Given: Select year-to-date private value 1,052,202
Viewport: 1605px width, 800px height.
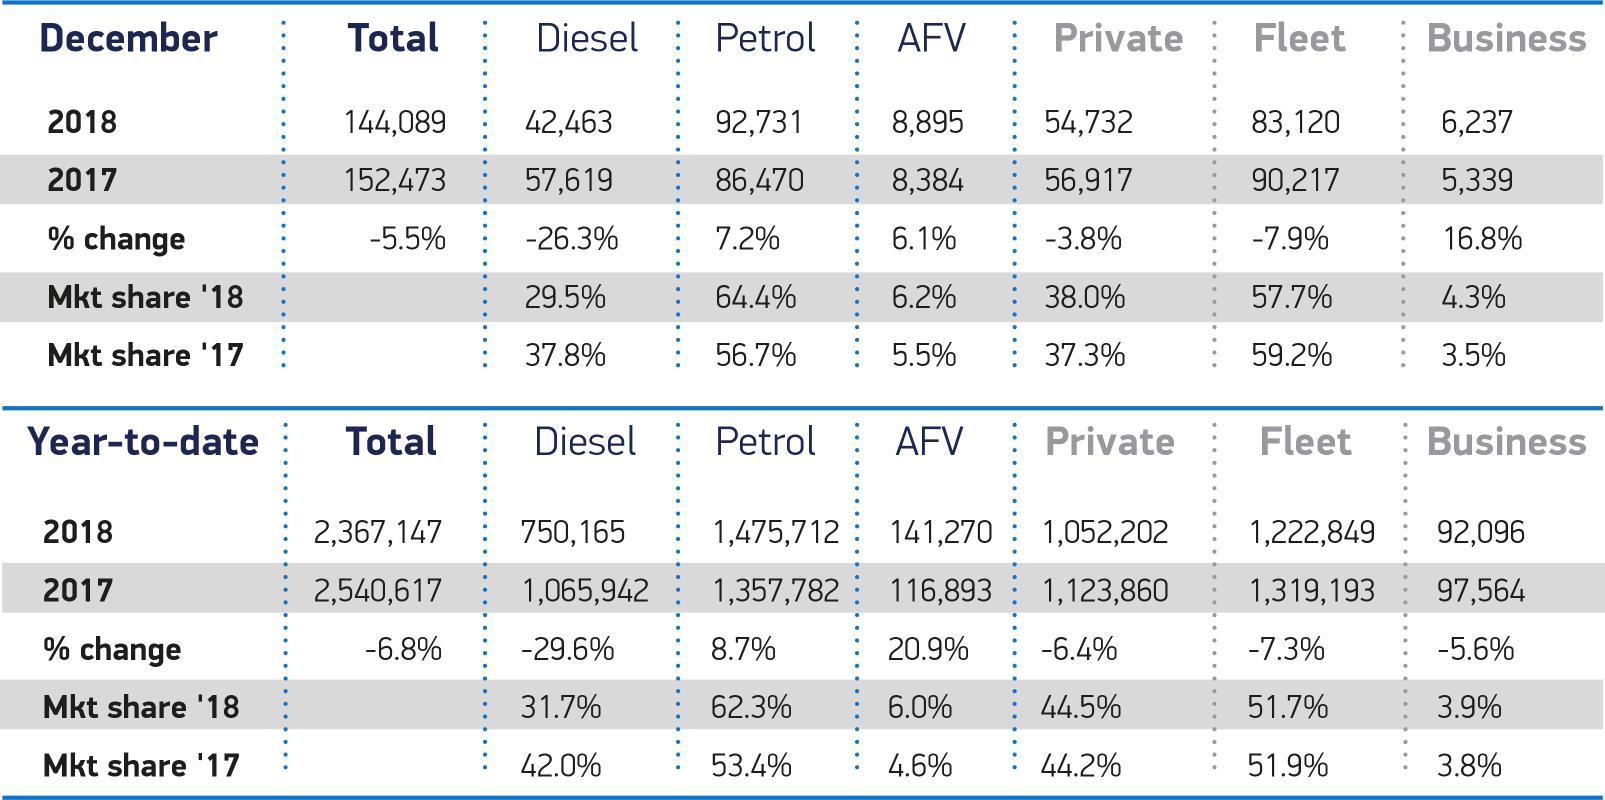Looking at the screenshot, I should (x=1105, y=532).
